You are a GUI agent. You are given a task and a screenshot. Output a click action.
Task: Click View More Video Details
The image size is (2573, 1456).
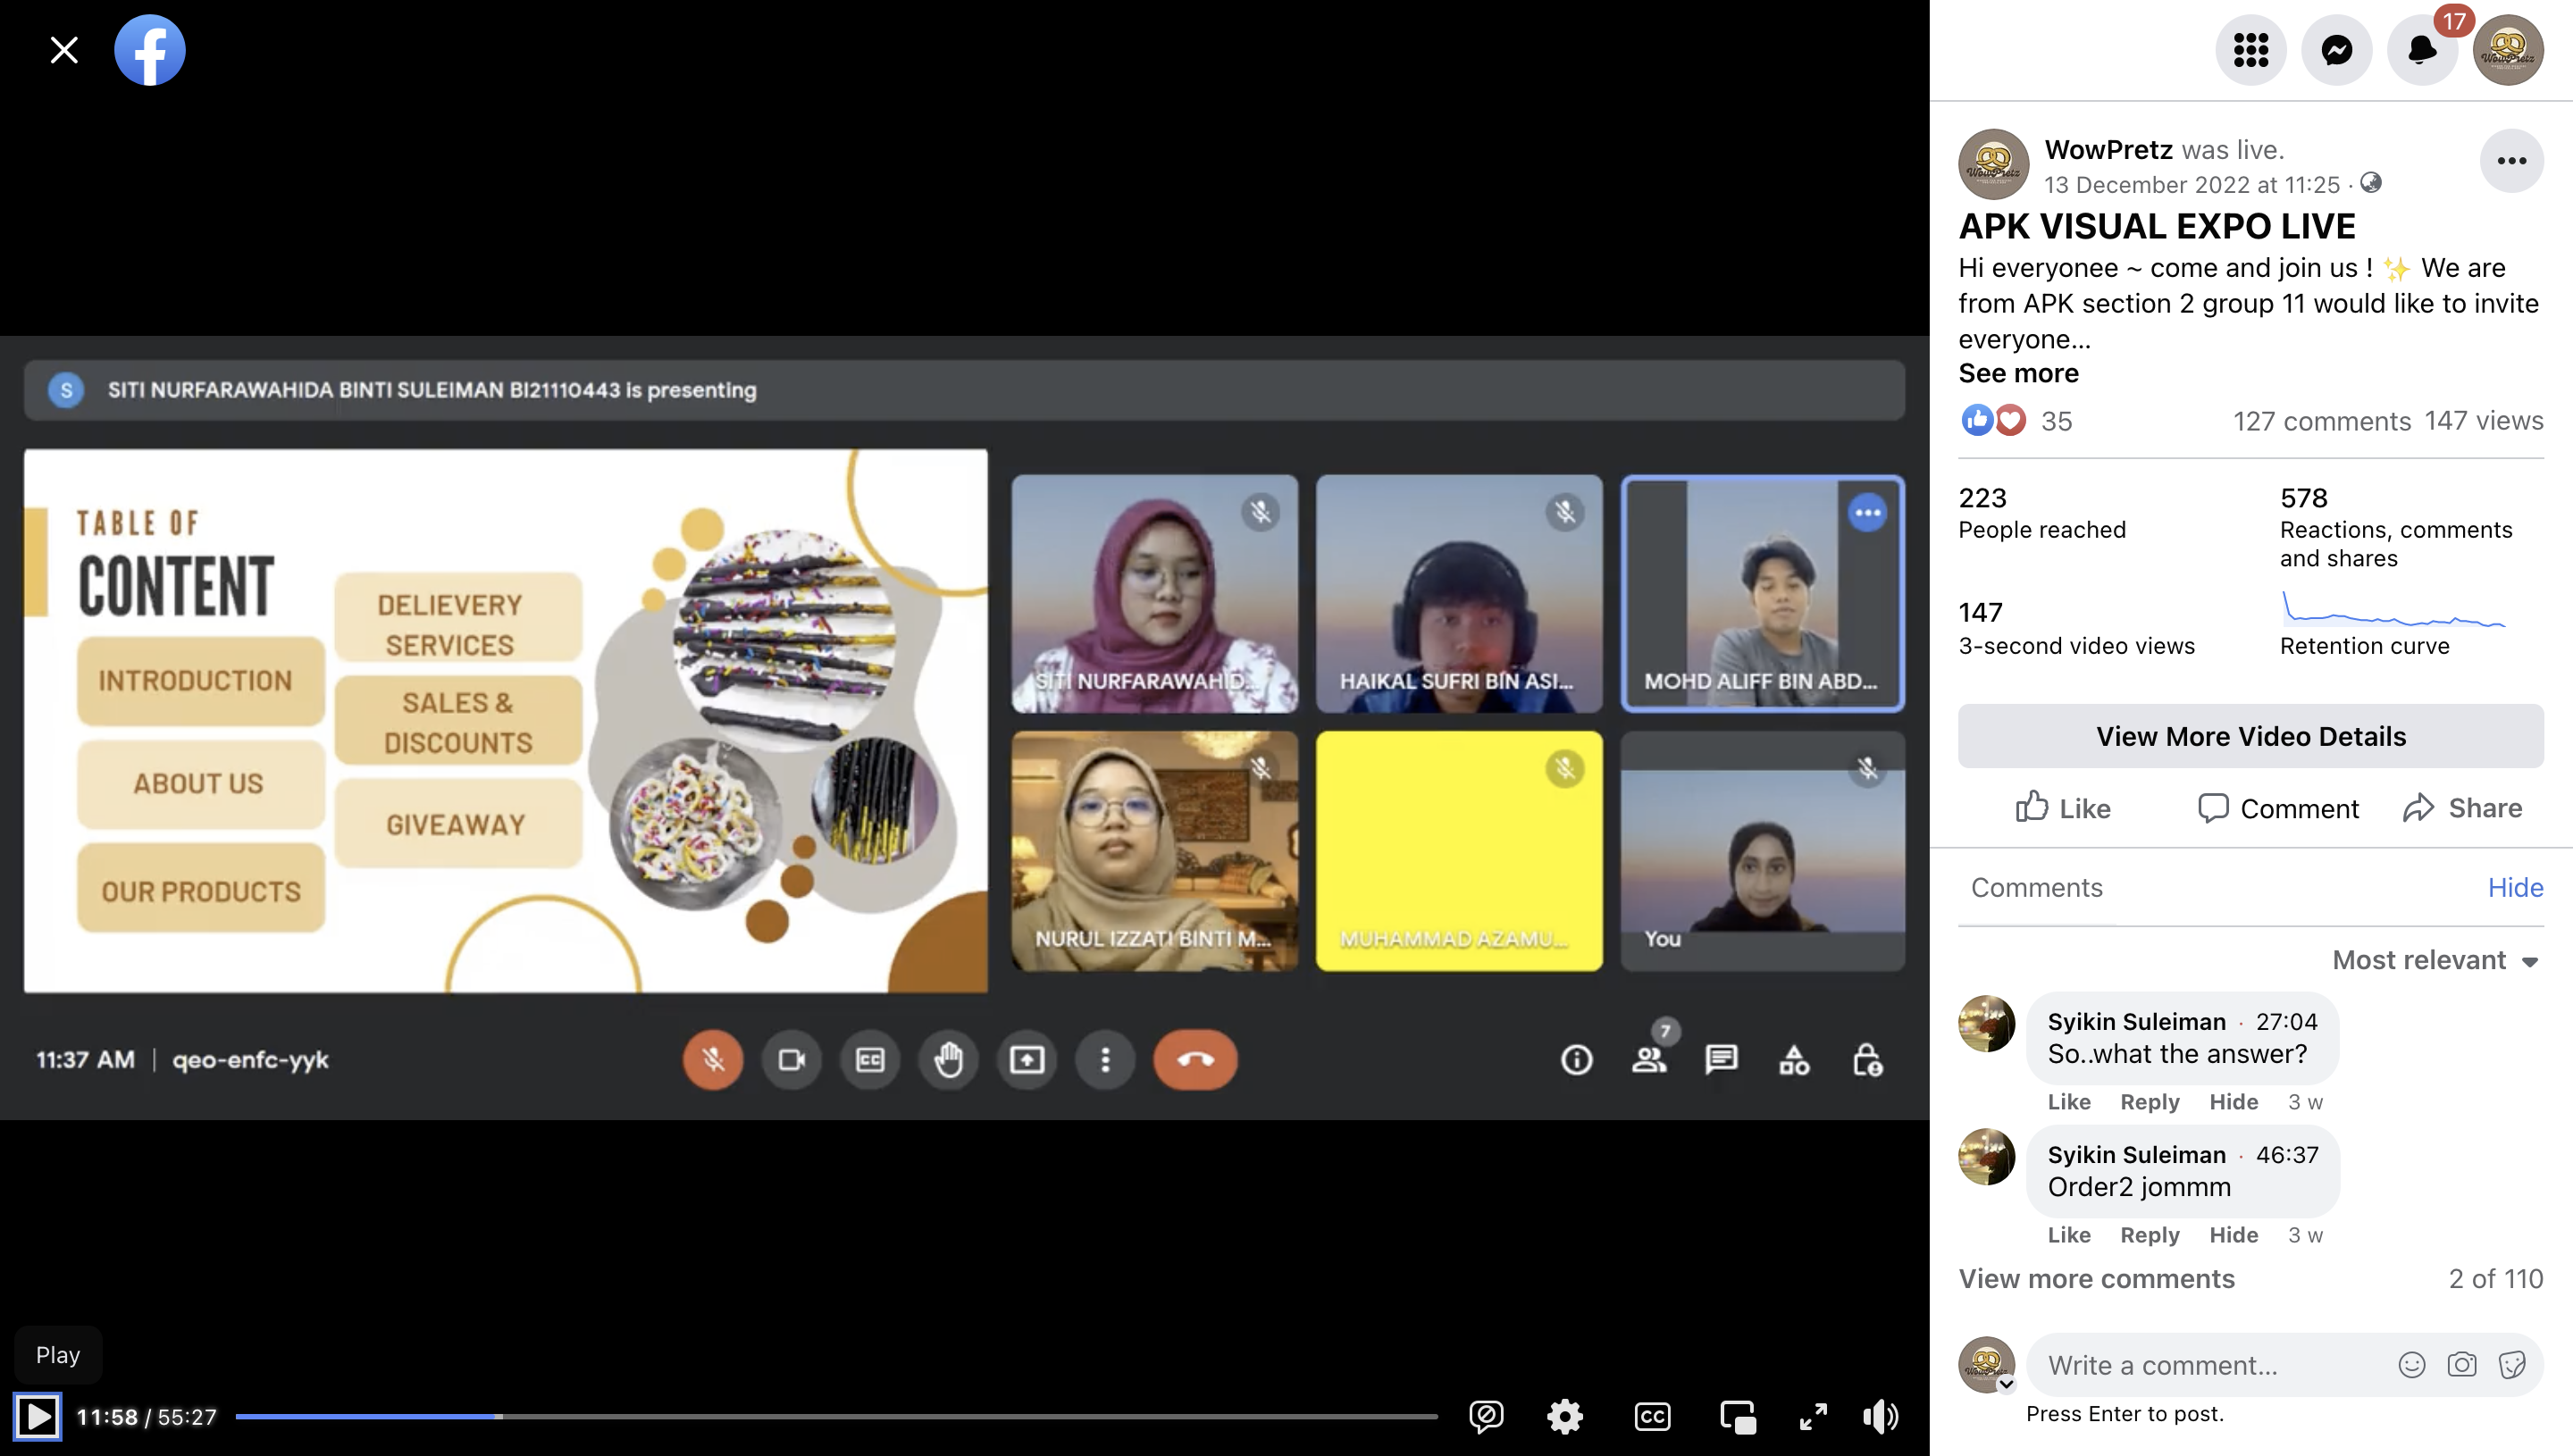[x=2250, y=736]
